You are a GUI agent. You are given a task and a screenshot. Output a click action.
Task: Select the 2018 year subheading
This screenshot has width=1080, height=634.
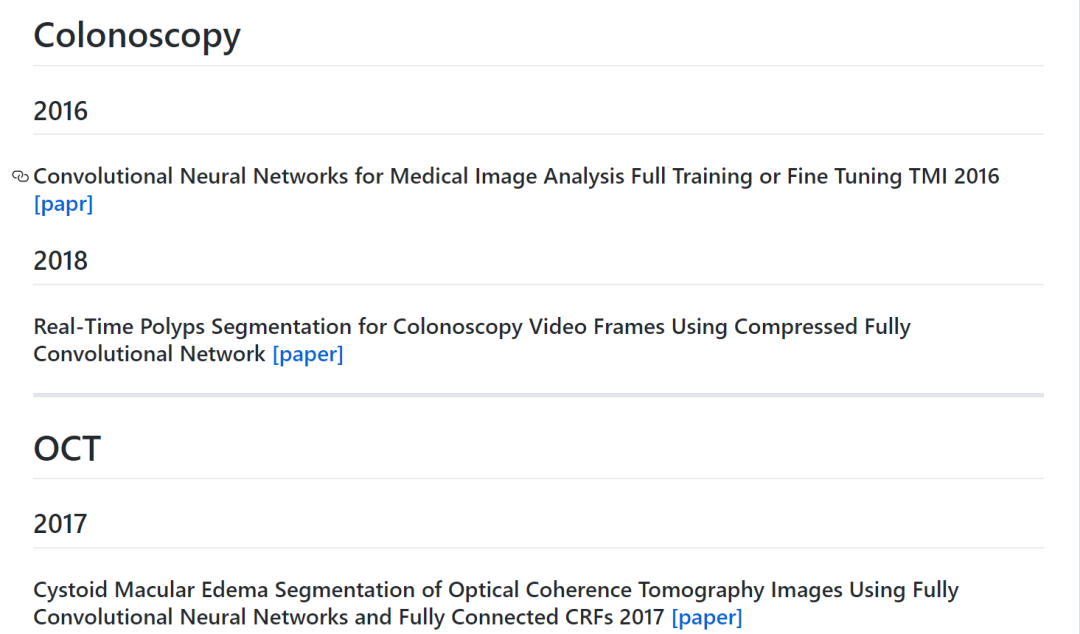[61, 261]
